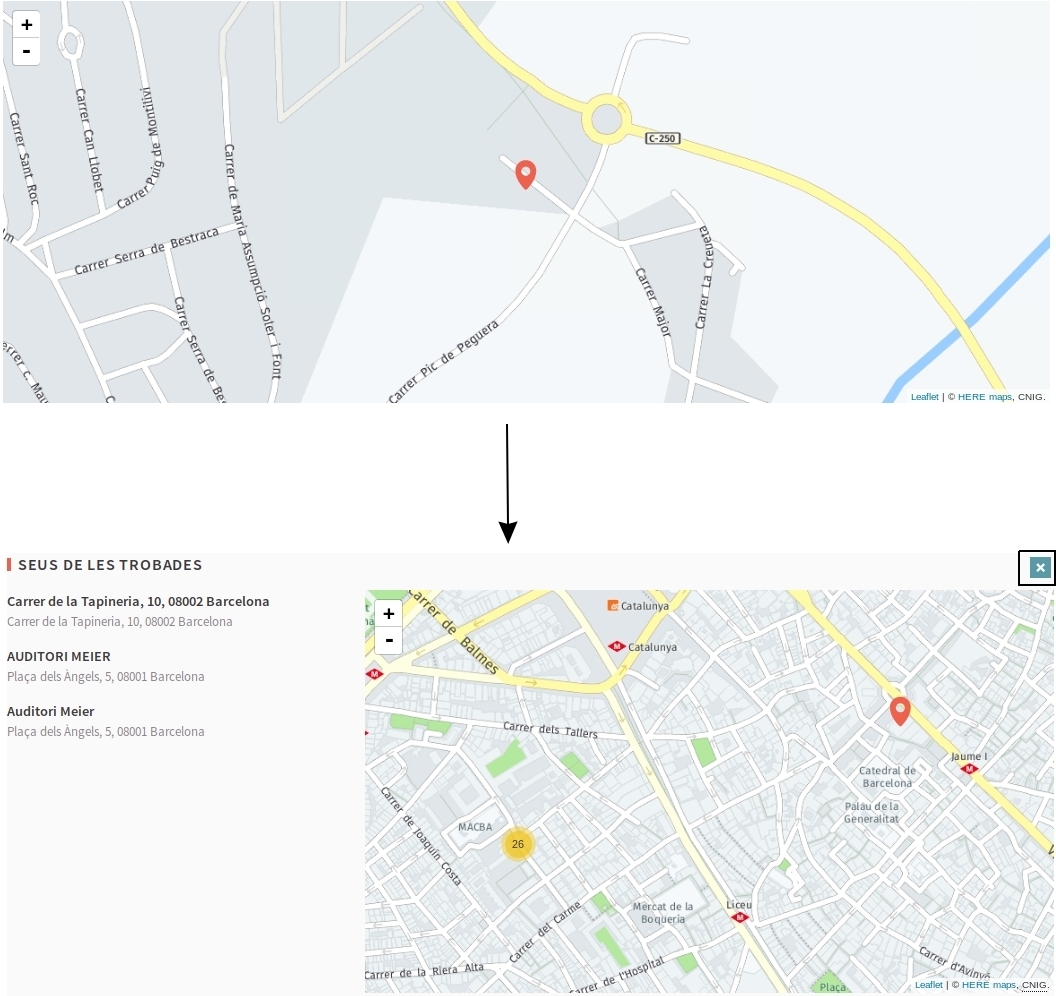Click the red pin near Catedral de Barcelona

click(x=900, y=710)
